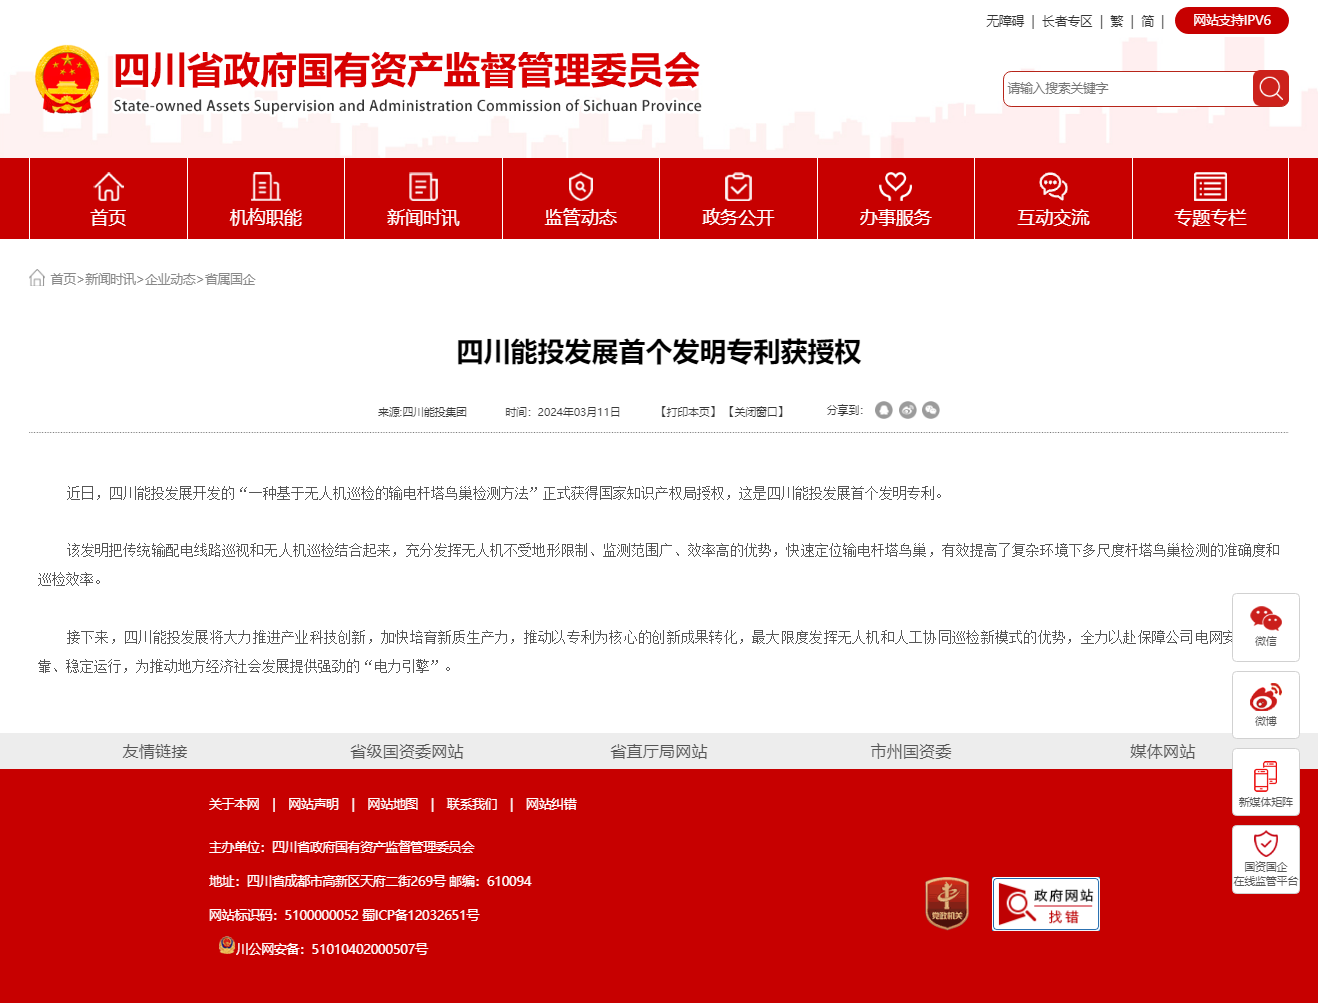Click the site title 四川省政府国有资产监督管理委员会 header
Screen dimensions: 1318x1003
click(x=407, y=70)
